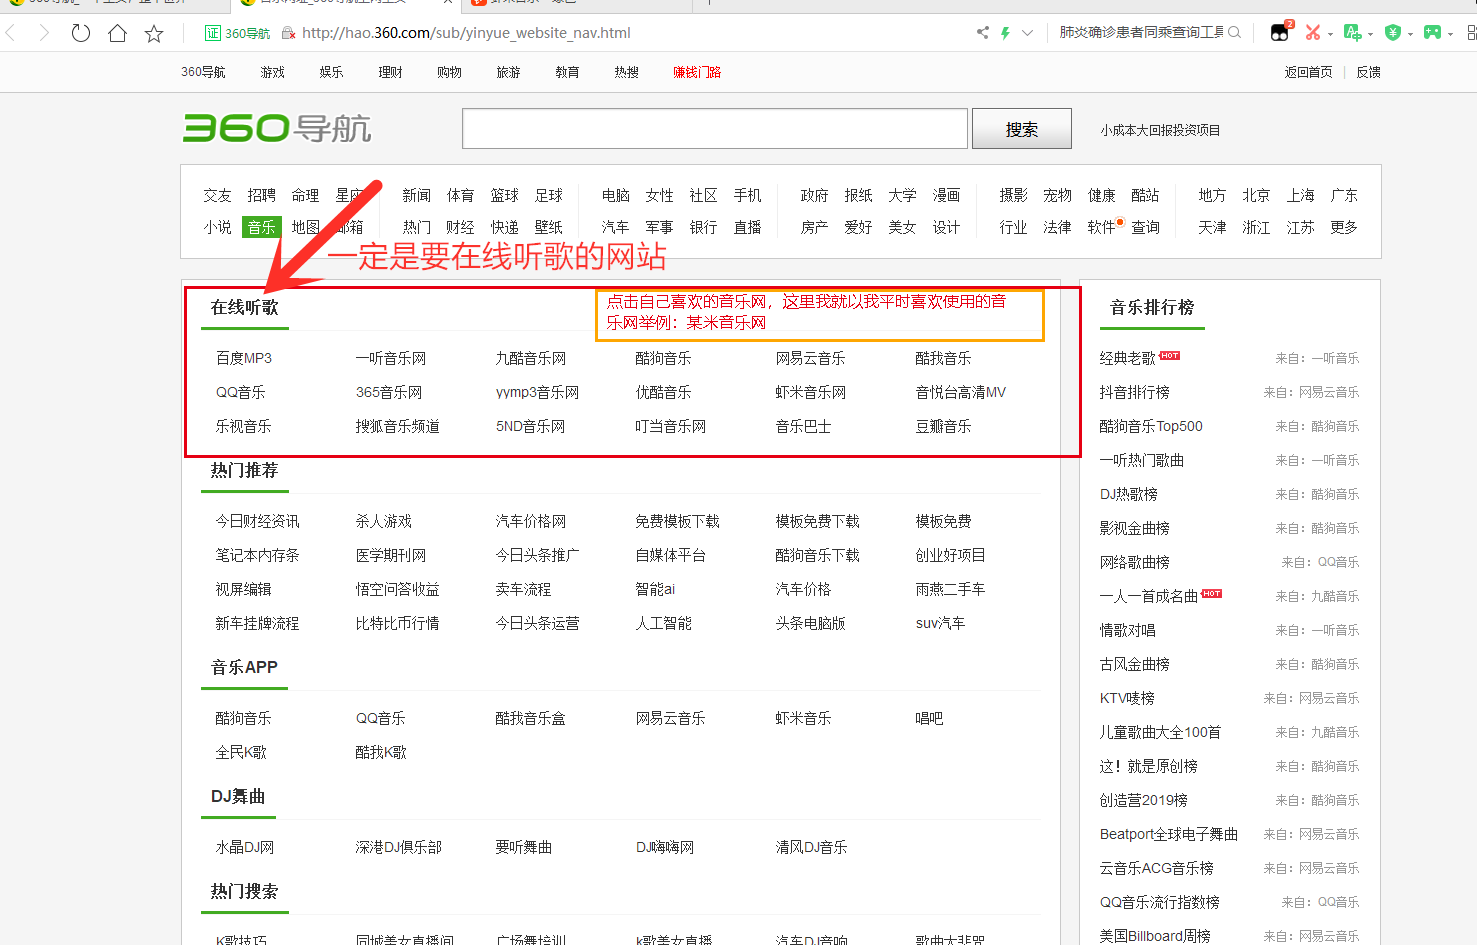Open the dropdown arrow beside gamepad icon
Image resolution: width=1477 pixels, height=945 pixels.
pyautogui.click(x=1451, y=34)
